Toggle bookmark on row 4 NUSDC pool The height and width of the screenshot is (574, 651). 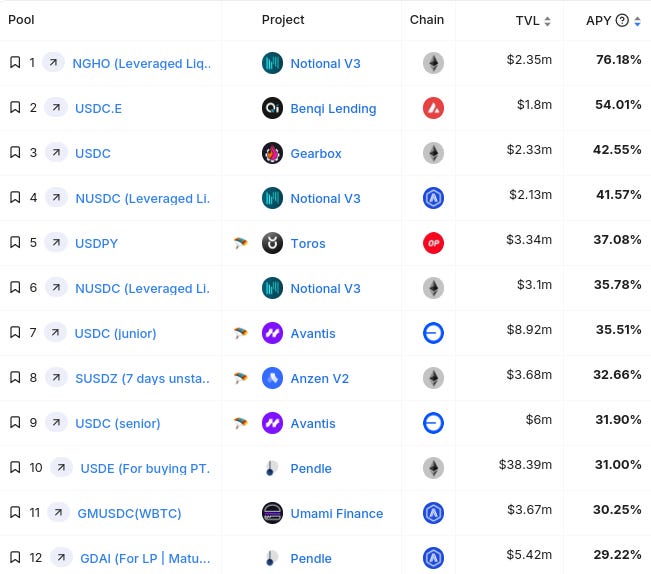pyautogui.click(x=15, y=197)
